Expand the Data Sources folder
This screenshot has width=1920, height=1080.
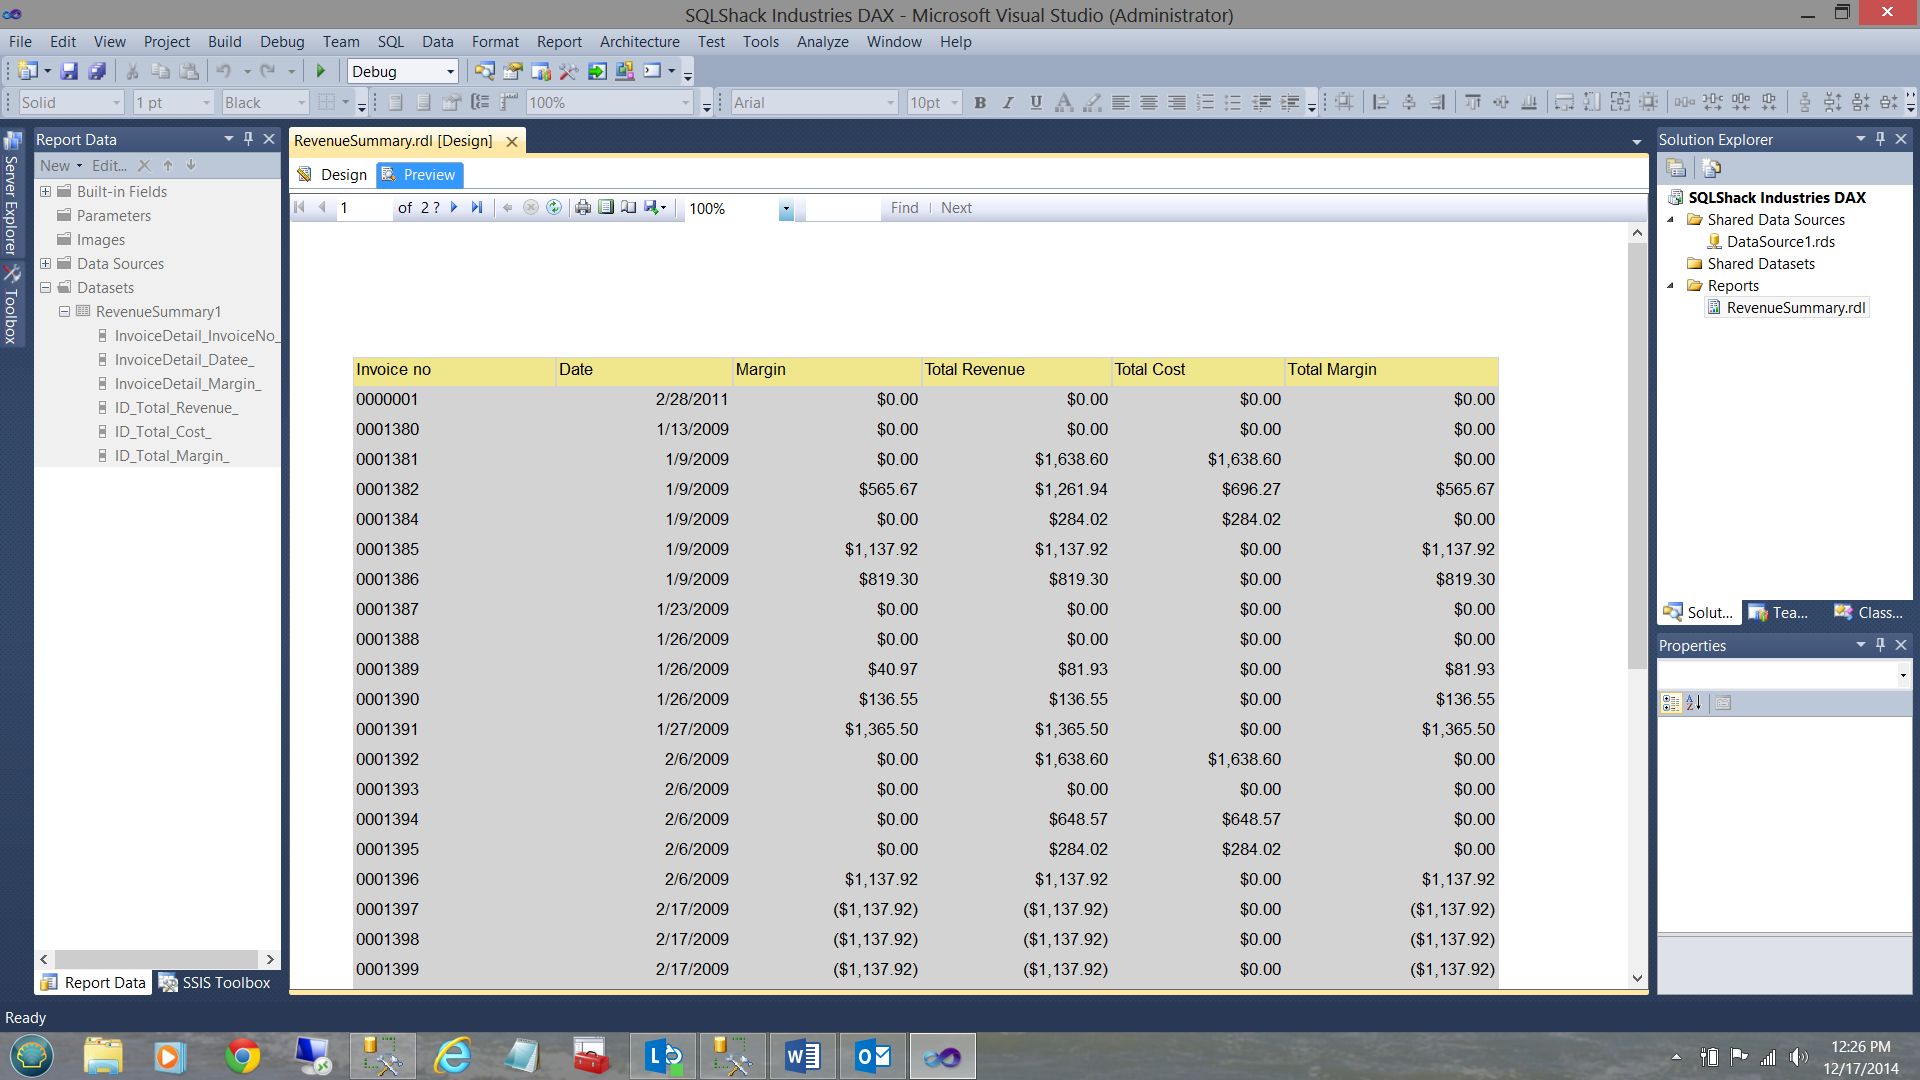point(45,263)
